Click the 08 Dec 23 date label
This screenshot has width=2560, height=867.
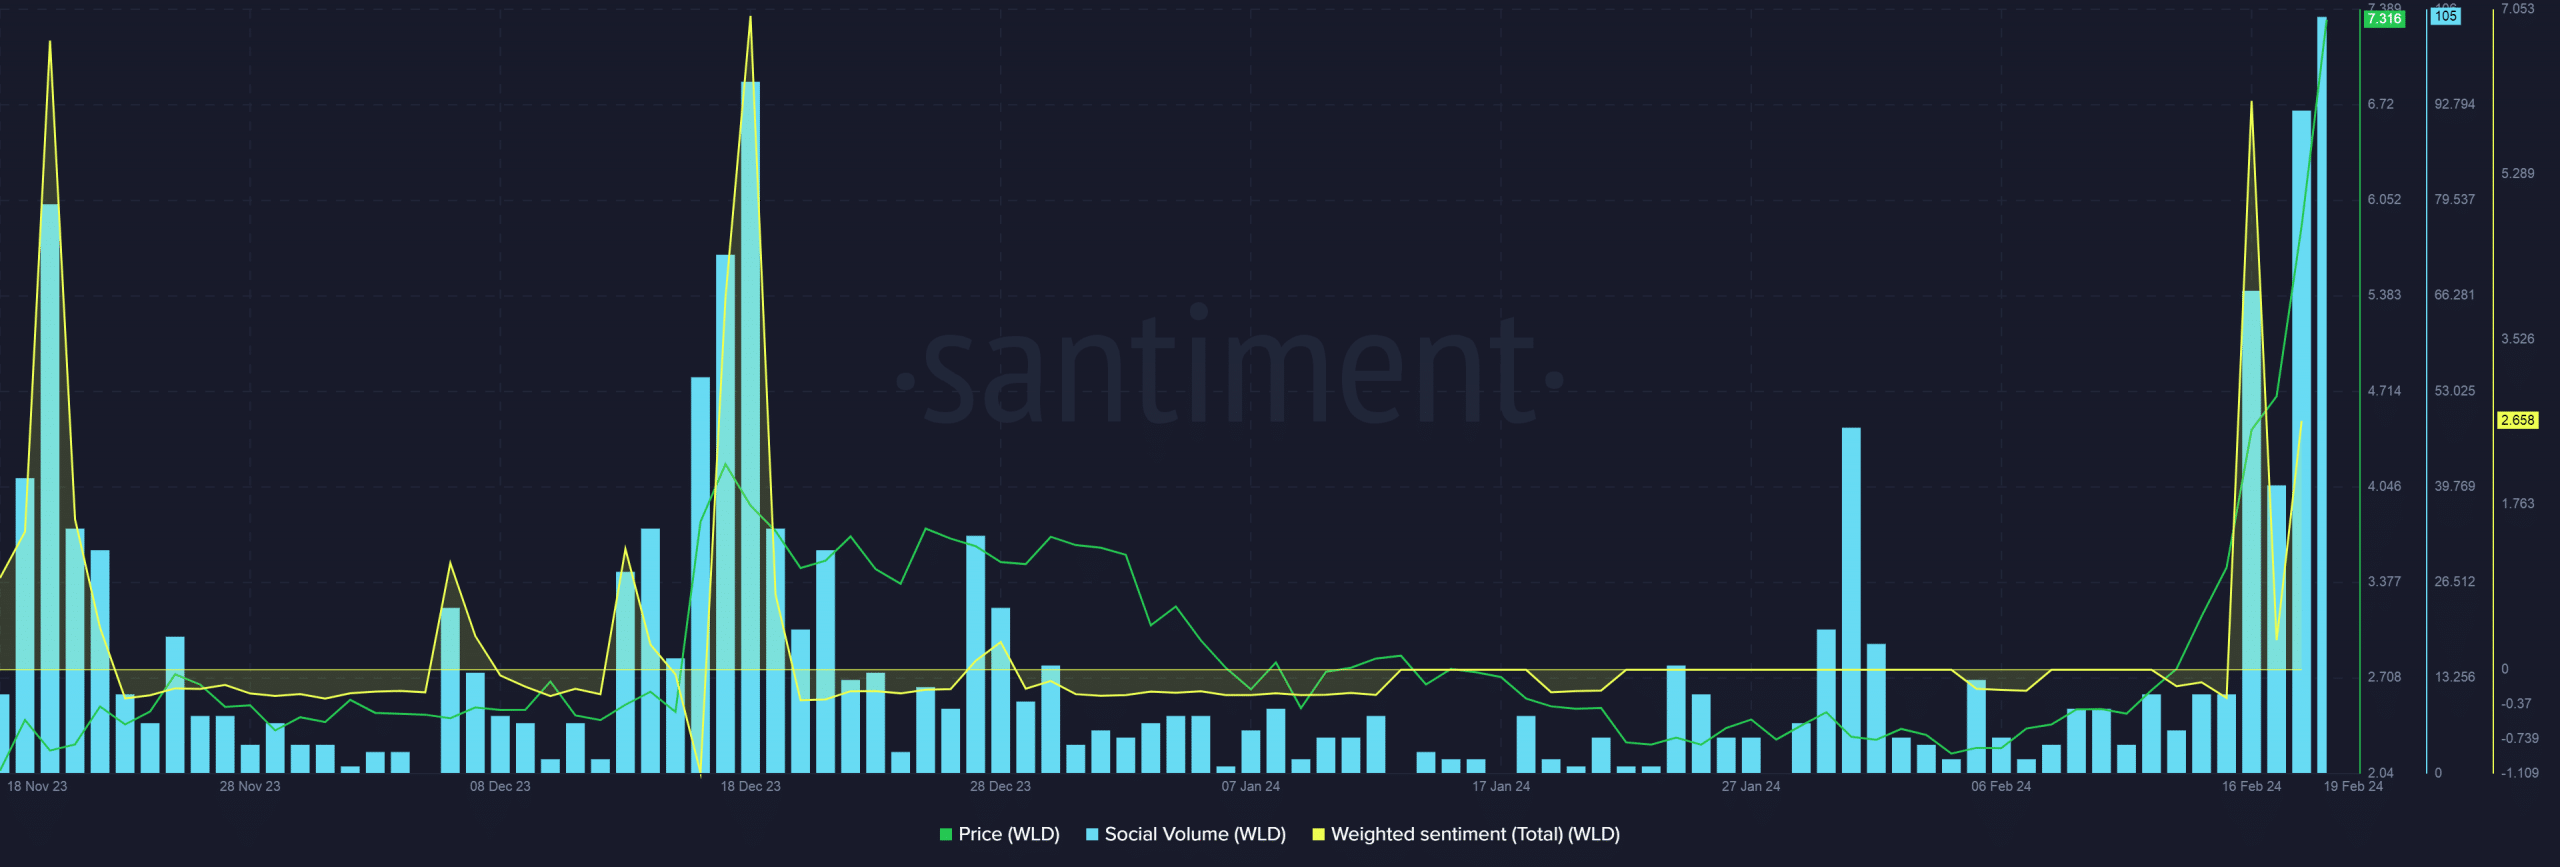pyautogui.click(x=500, y=786)
